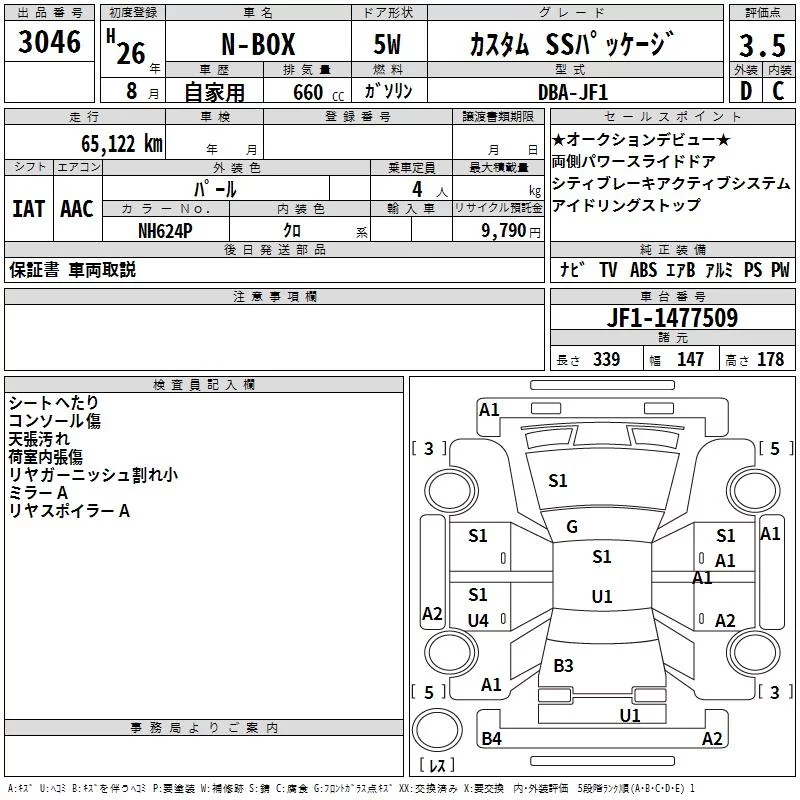The width and height of the screenshot is (800, 800).
Task: Click the air conditioner value AAC
Action: click(x=77, y=209)
